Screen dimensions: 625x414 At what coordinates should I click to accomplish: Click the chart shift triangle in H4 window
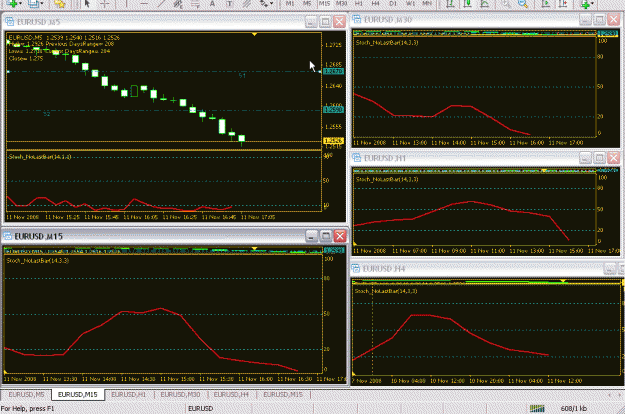[563, 281]
